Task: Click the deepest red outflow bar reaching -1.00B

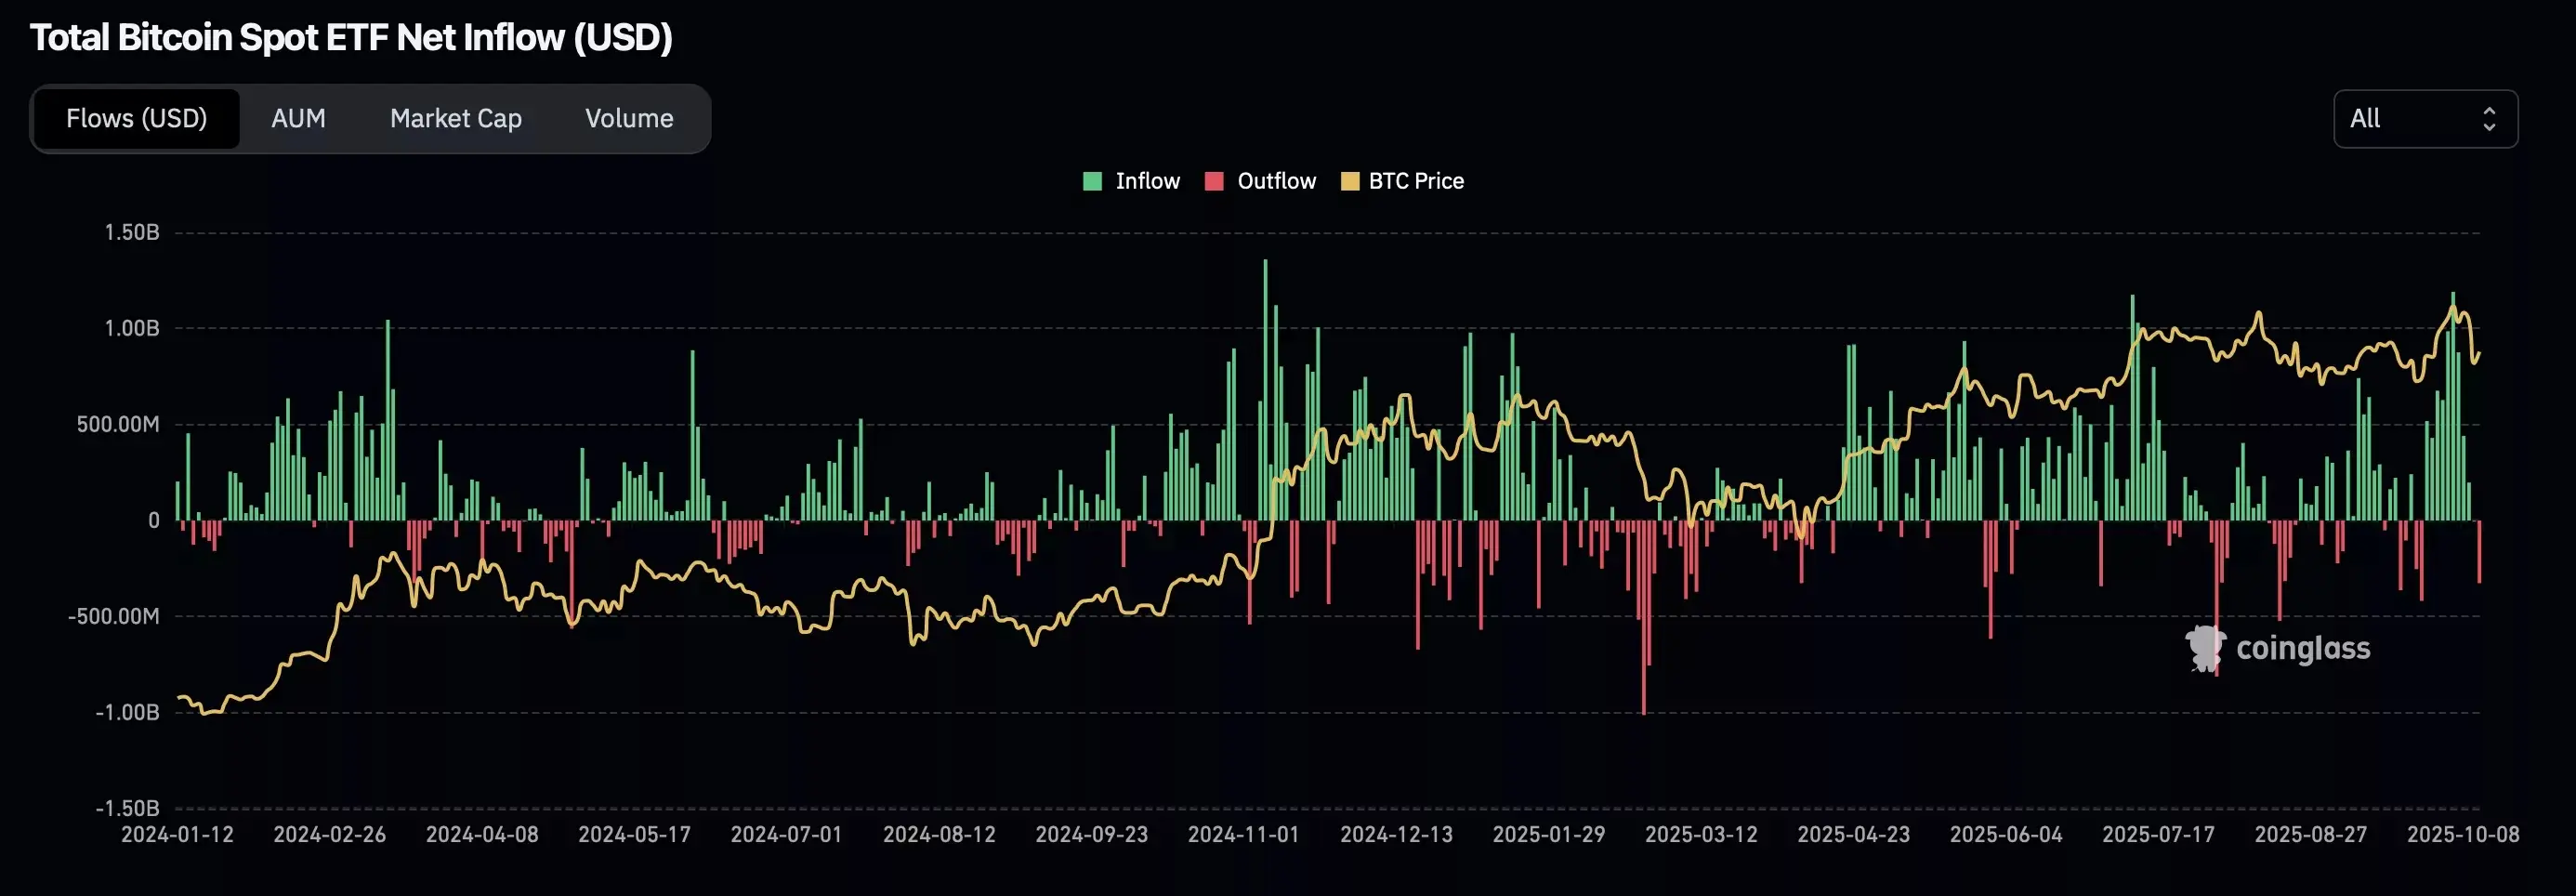Action: click(x=1643, y=620)
